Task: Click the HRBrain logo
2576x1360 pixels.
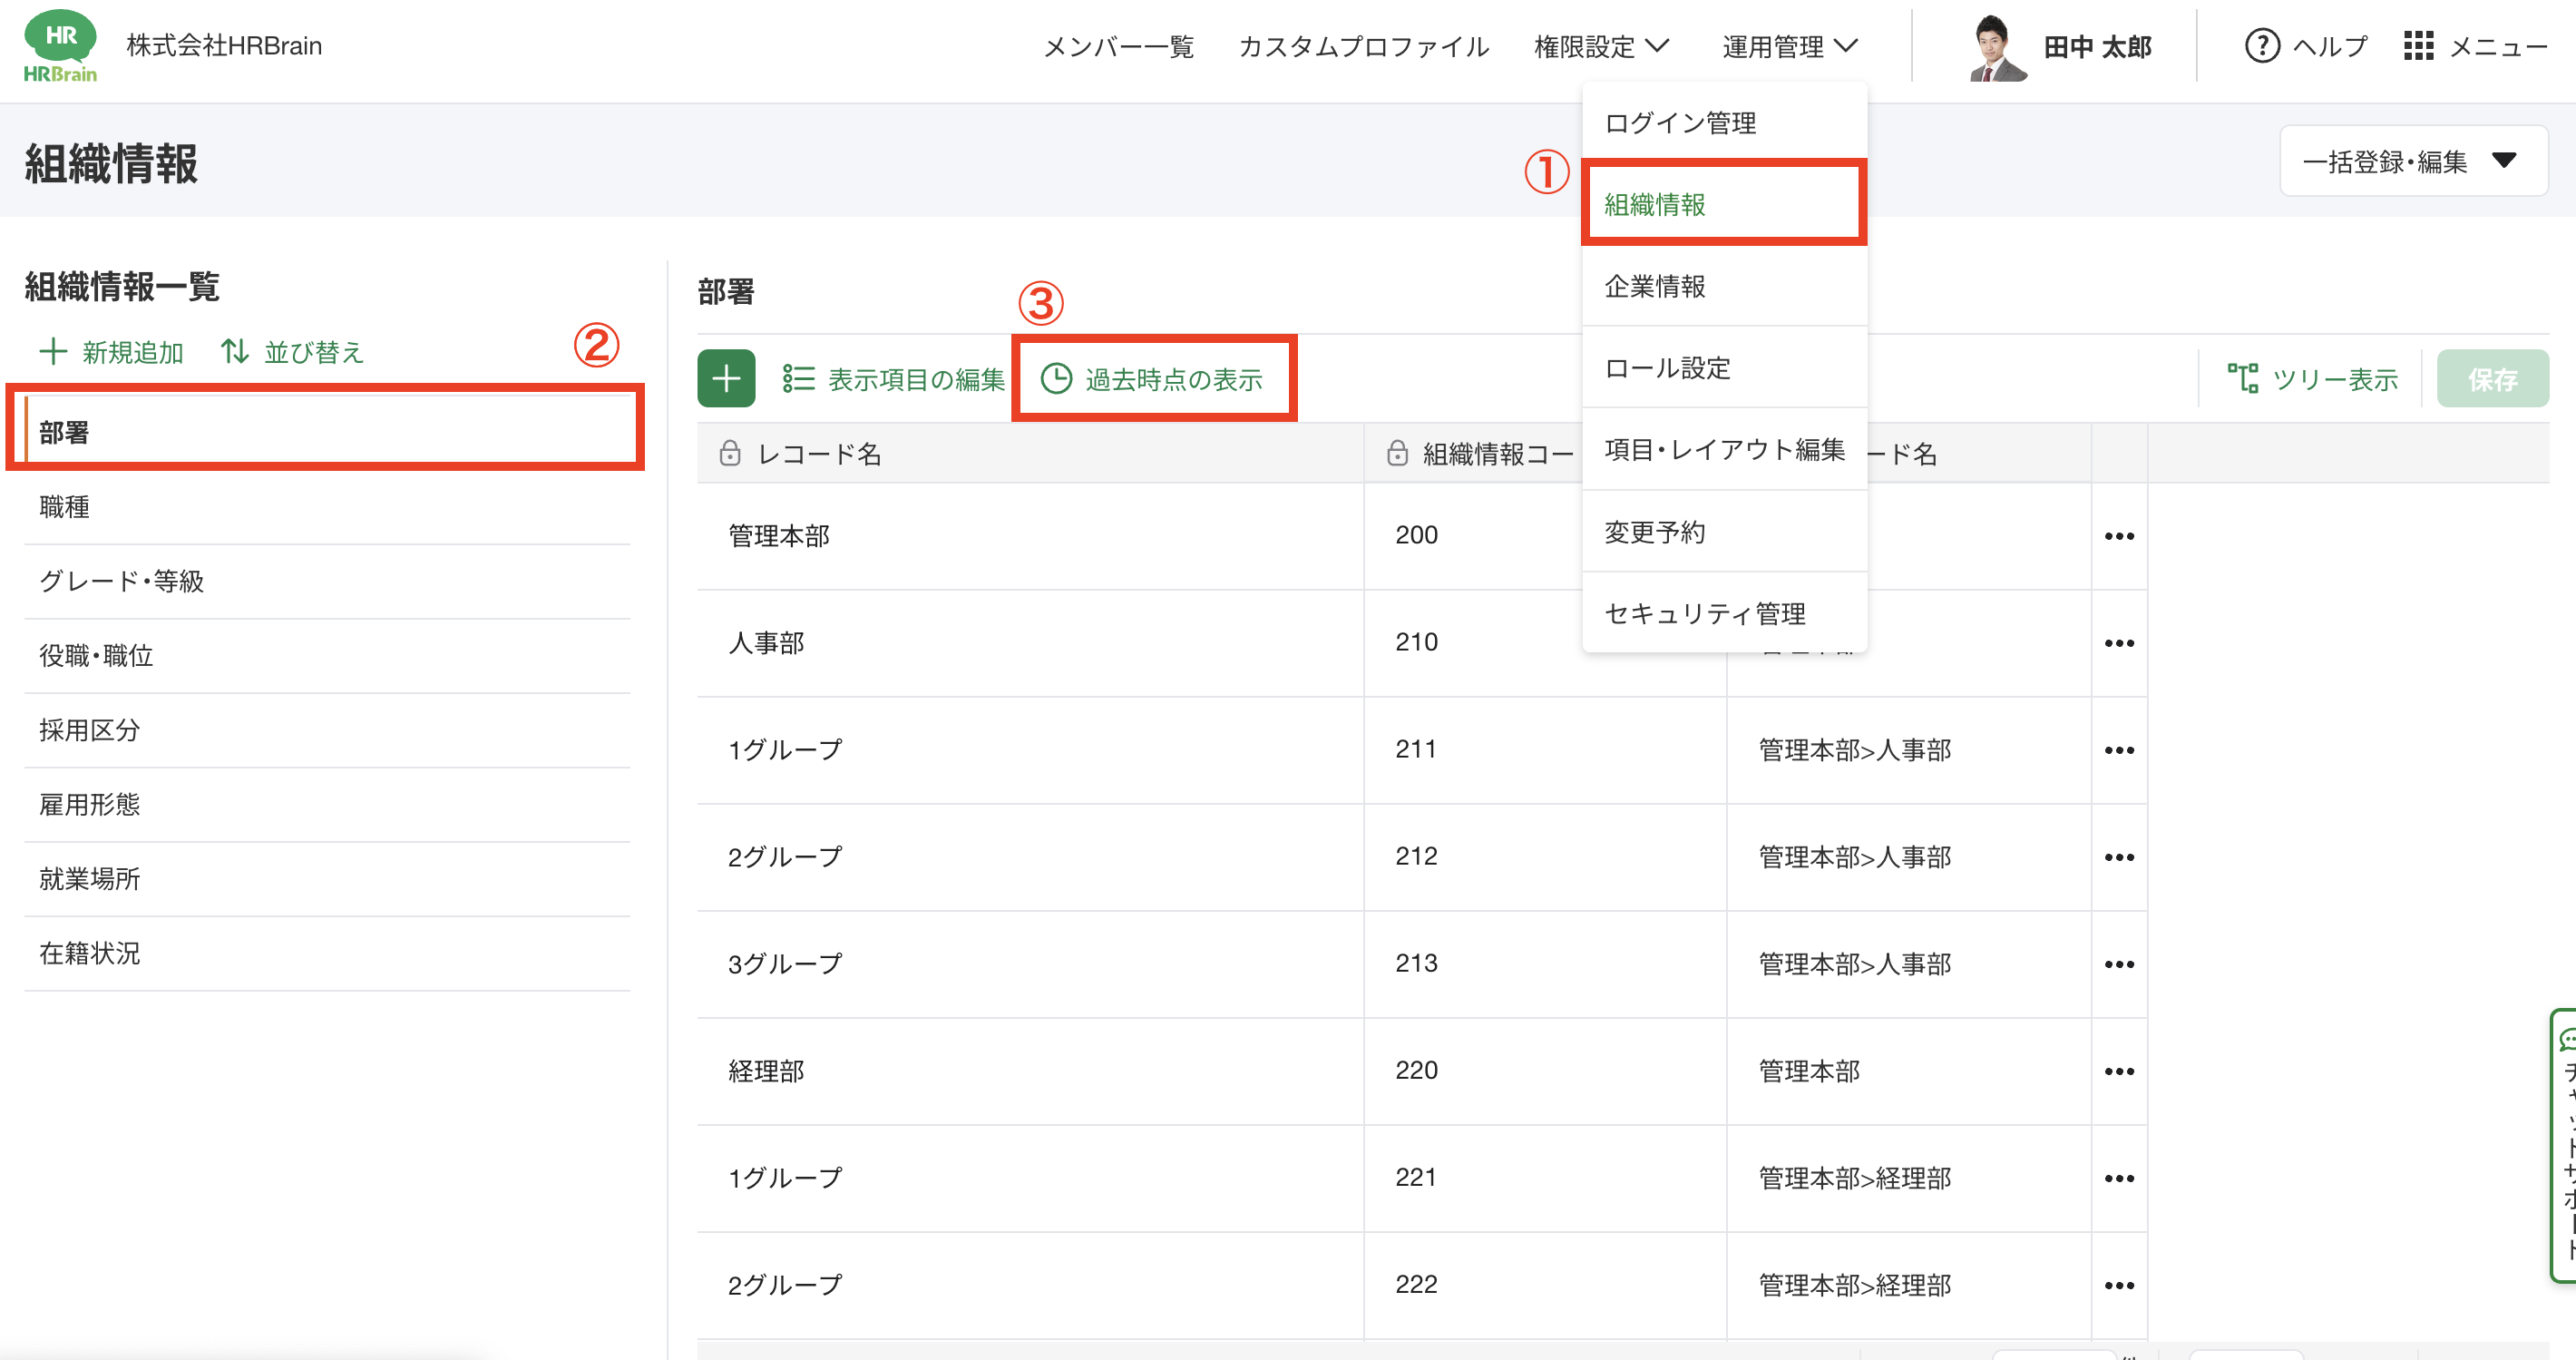Action: coord(60,46)
